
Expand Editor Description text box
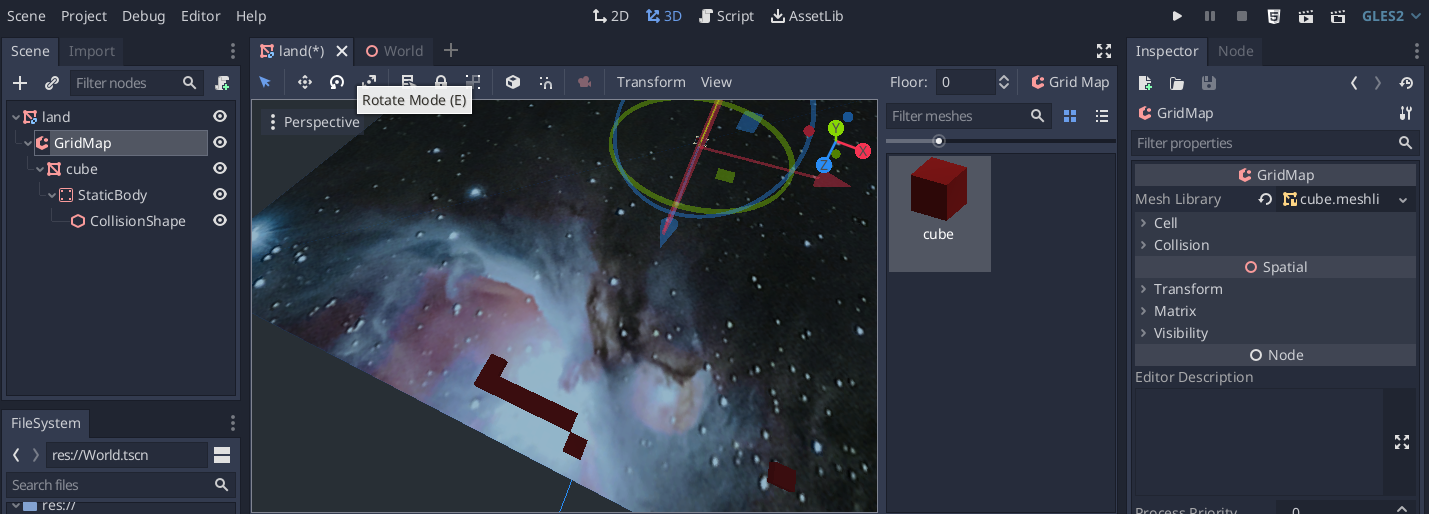coord(1402,442)
